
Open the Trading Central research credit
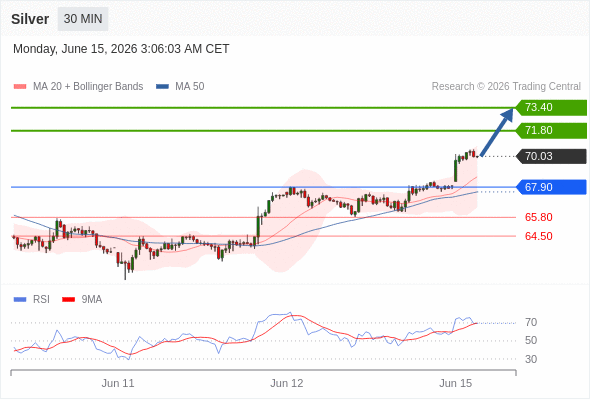pos(506,87)
